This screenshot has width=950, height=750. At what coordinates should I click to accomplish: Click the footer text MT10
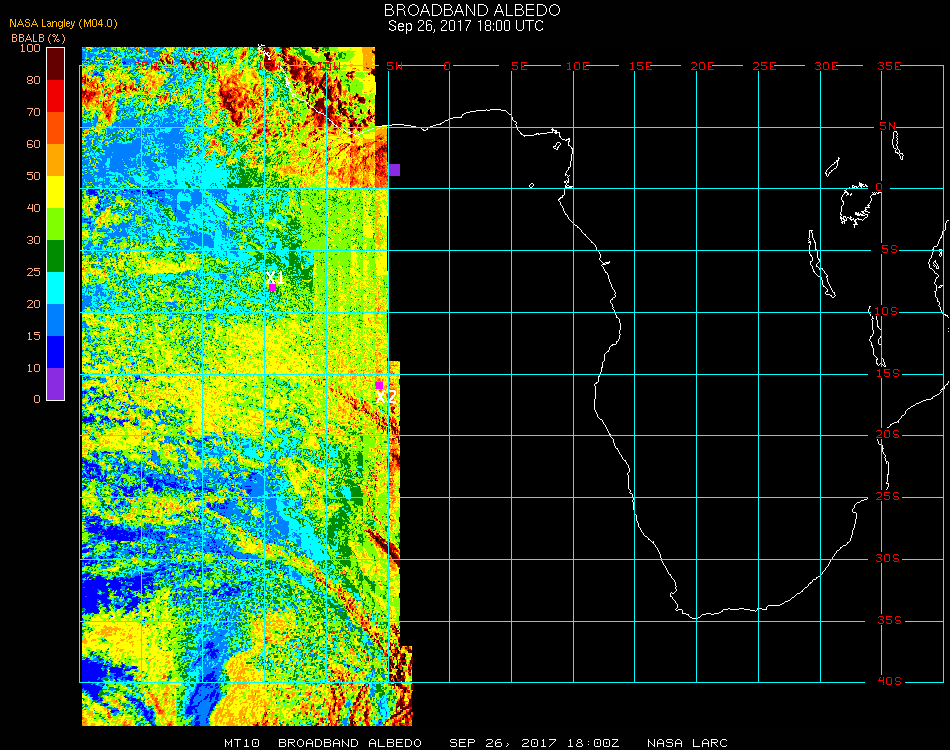[242, 743]
